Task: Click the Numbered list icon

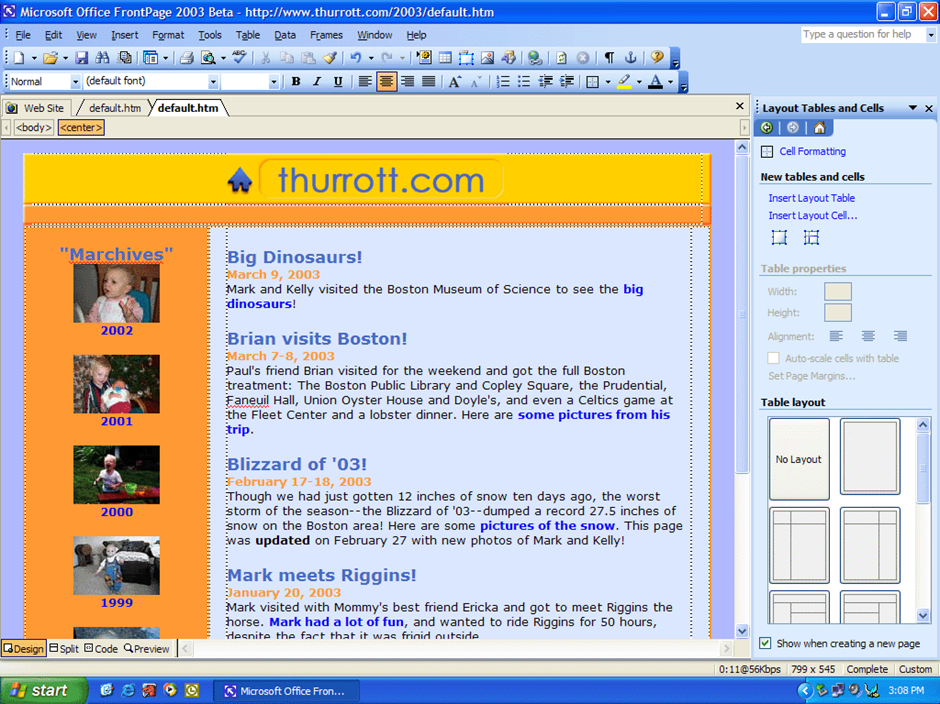Action: 503,82
